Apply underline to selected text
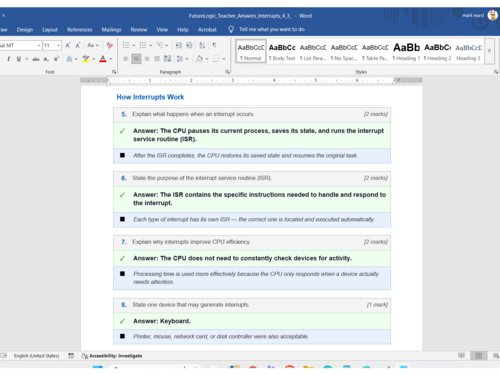The height and width of the screenshot is (375, 500). pos(19,59)
